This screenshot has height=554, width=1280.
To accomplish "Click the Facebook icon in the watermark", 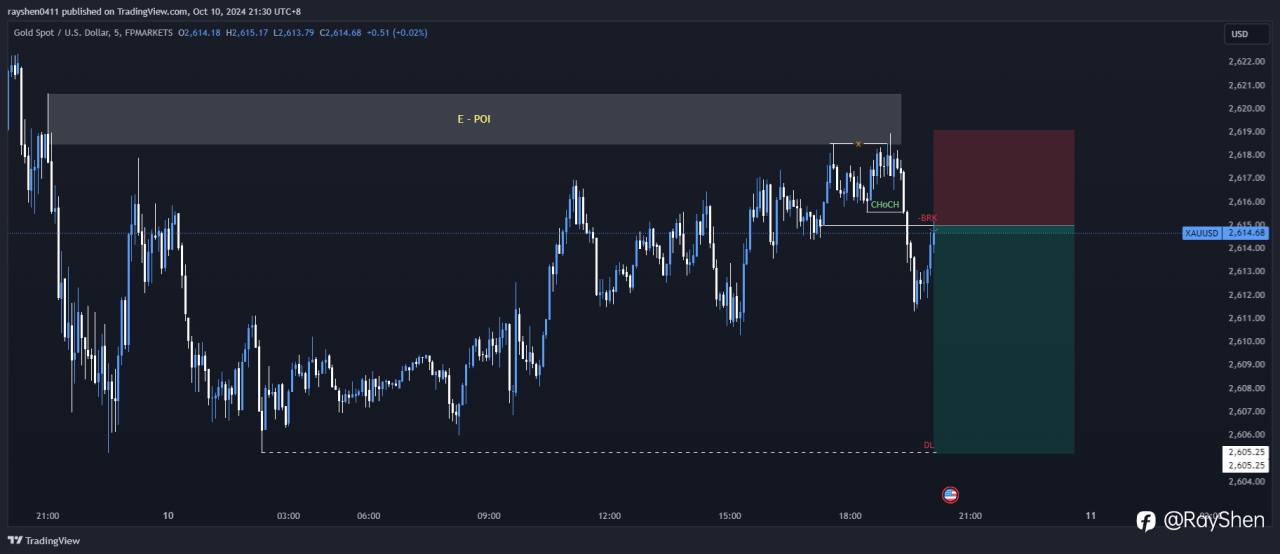I will (1146, 520).
